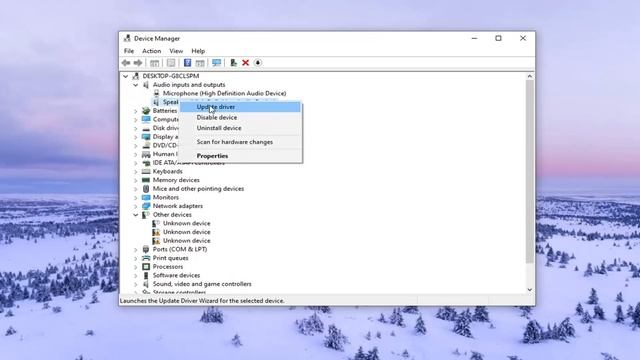Expand the Batteries node chevron
Viewport: 640px width, 360px height.
point(136,111)
